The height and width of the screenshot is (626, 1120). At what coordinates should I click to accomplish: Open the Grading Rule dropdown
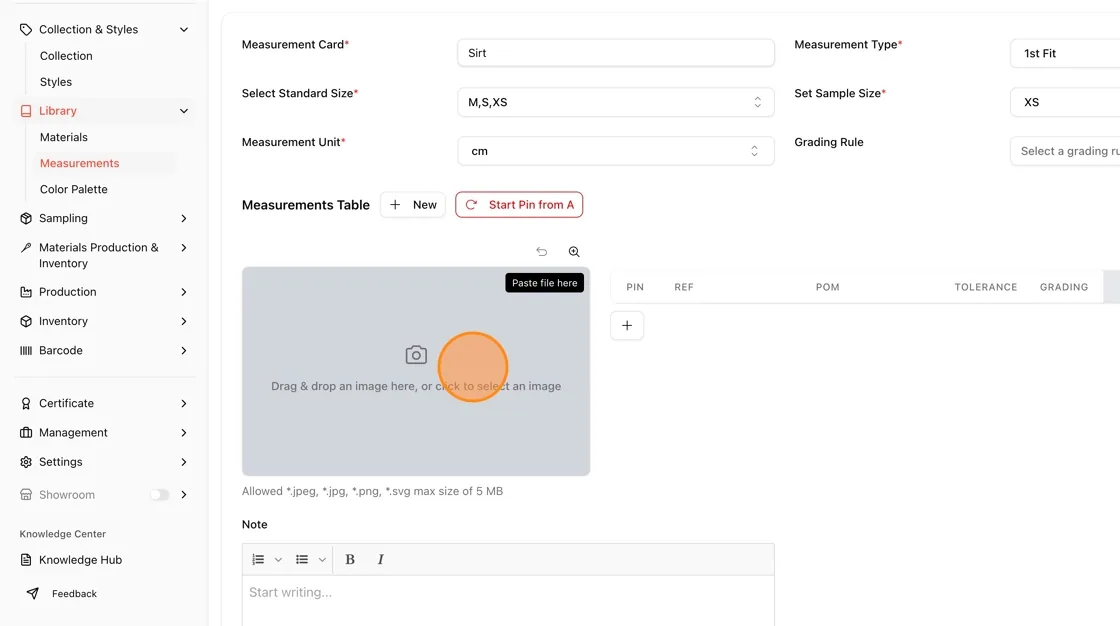coord(1065,151)
